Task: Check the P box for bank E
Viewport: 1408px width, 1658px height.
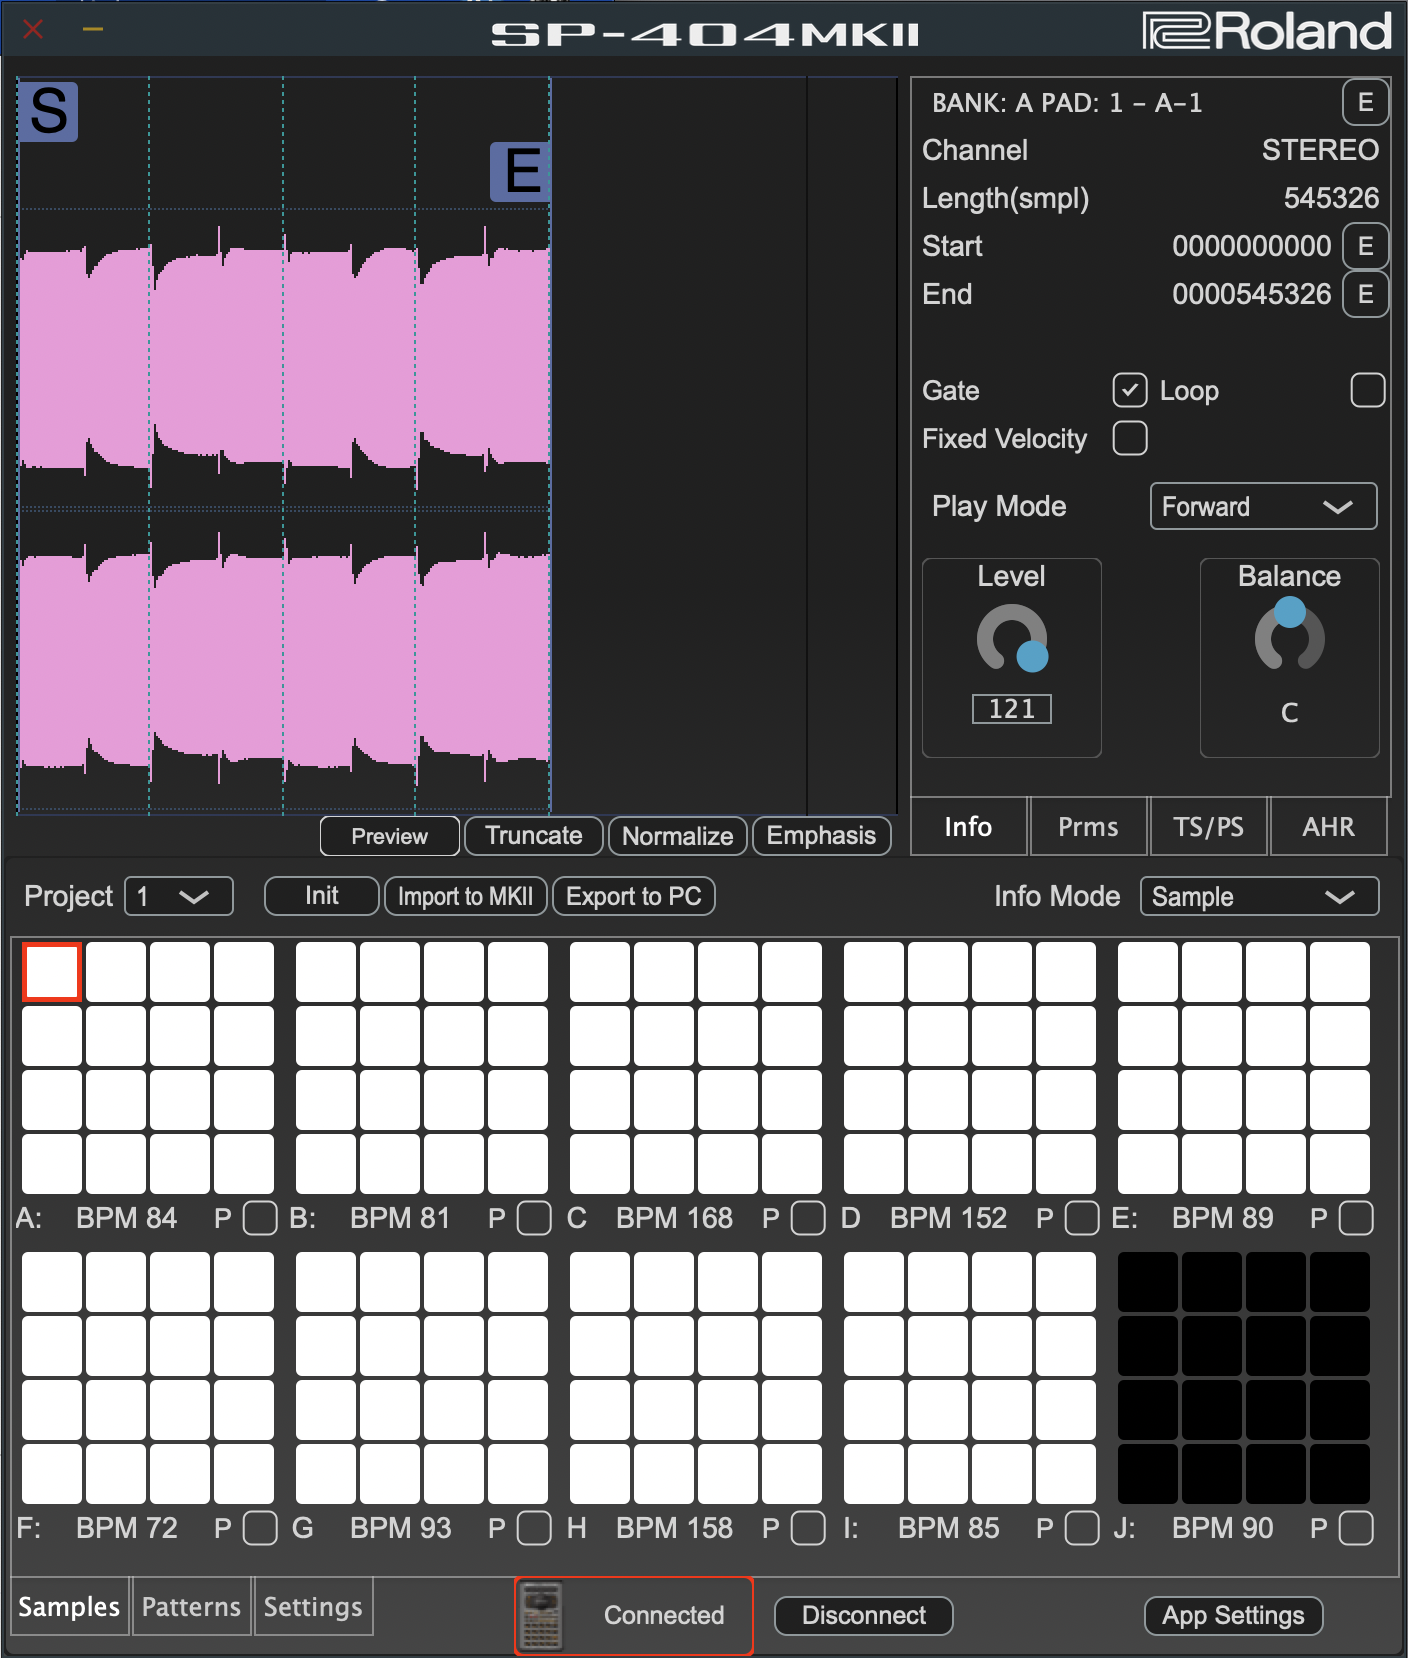Action: tap(1356, 1218)
